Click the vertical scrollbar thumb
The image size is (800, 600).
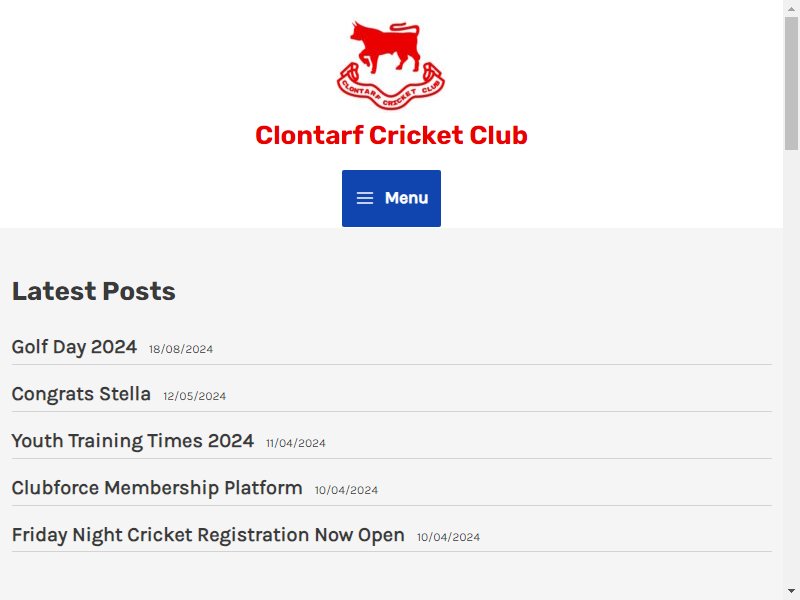[791, 83]
